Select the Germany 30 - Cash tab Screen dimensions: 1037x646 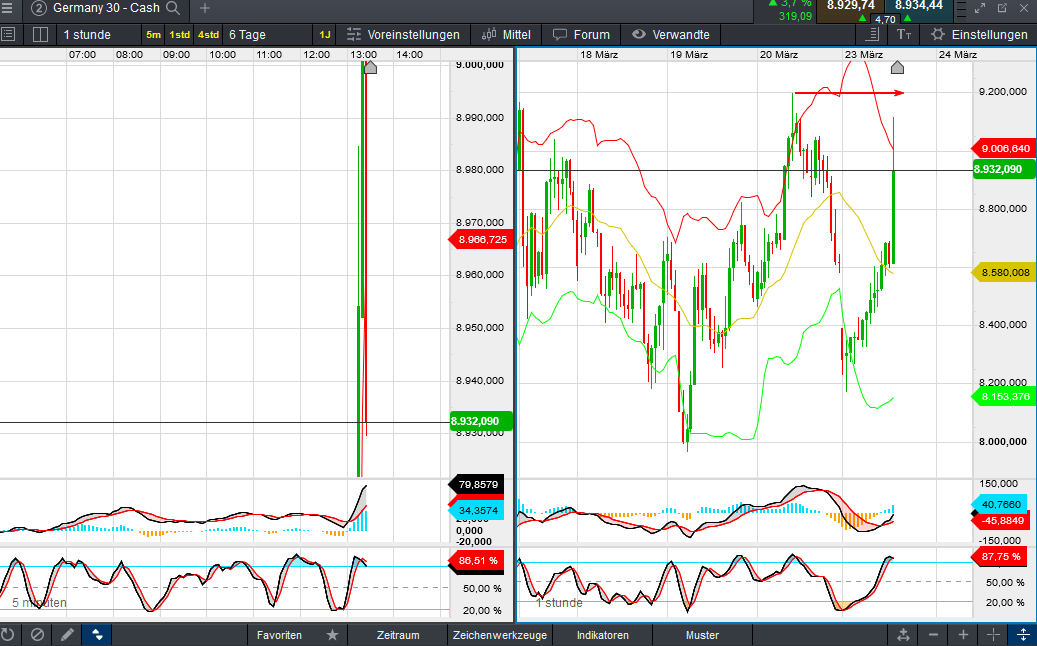point(106,8)
